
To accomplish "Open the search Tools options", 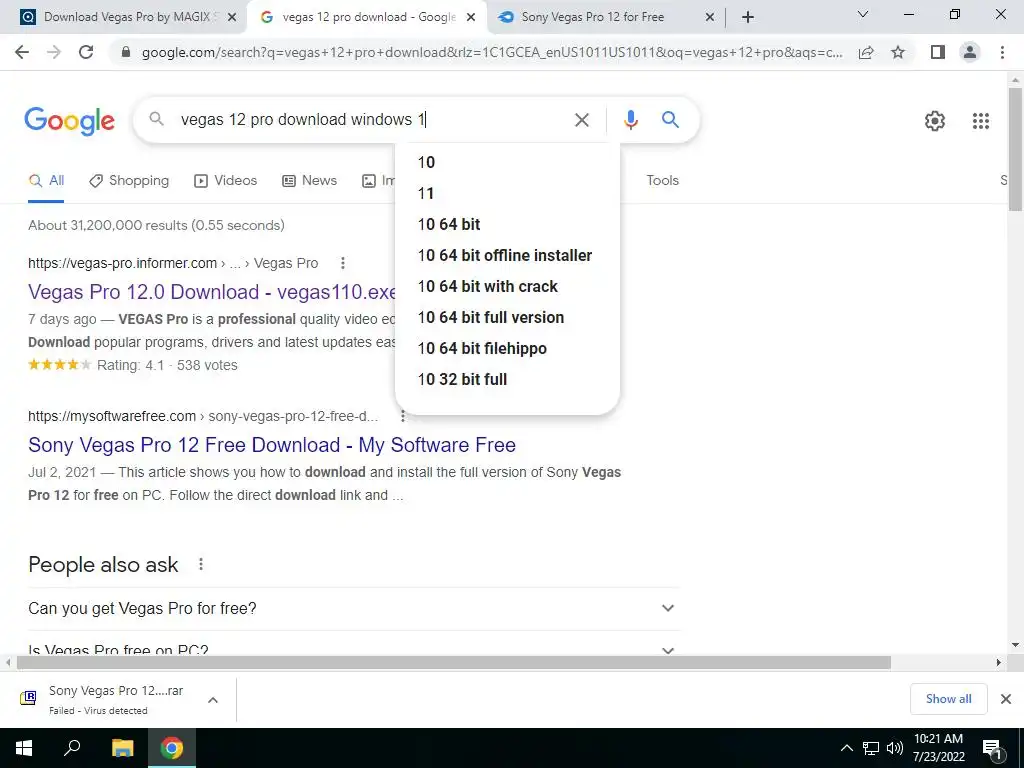I will click(662, 181).
